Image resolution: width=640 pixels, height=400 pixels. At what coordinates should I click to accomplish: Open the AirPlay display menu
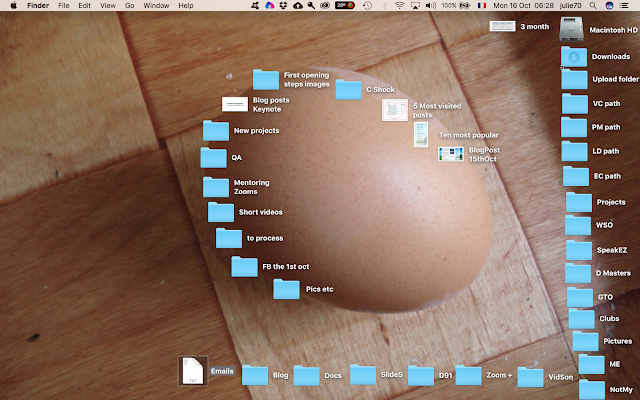pos(415,5)
